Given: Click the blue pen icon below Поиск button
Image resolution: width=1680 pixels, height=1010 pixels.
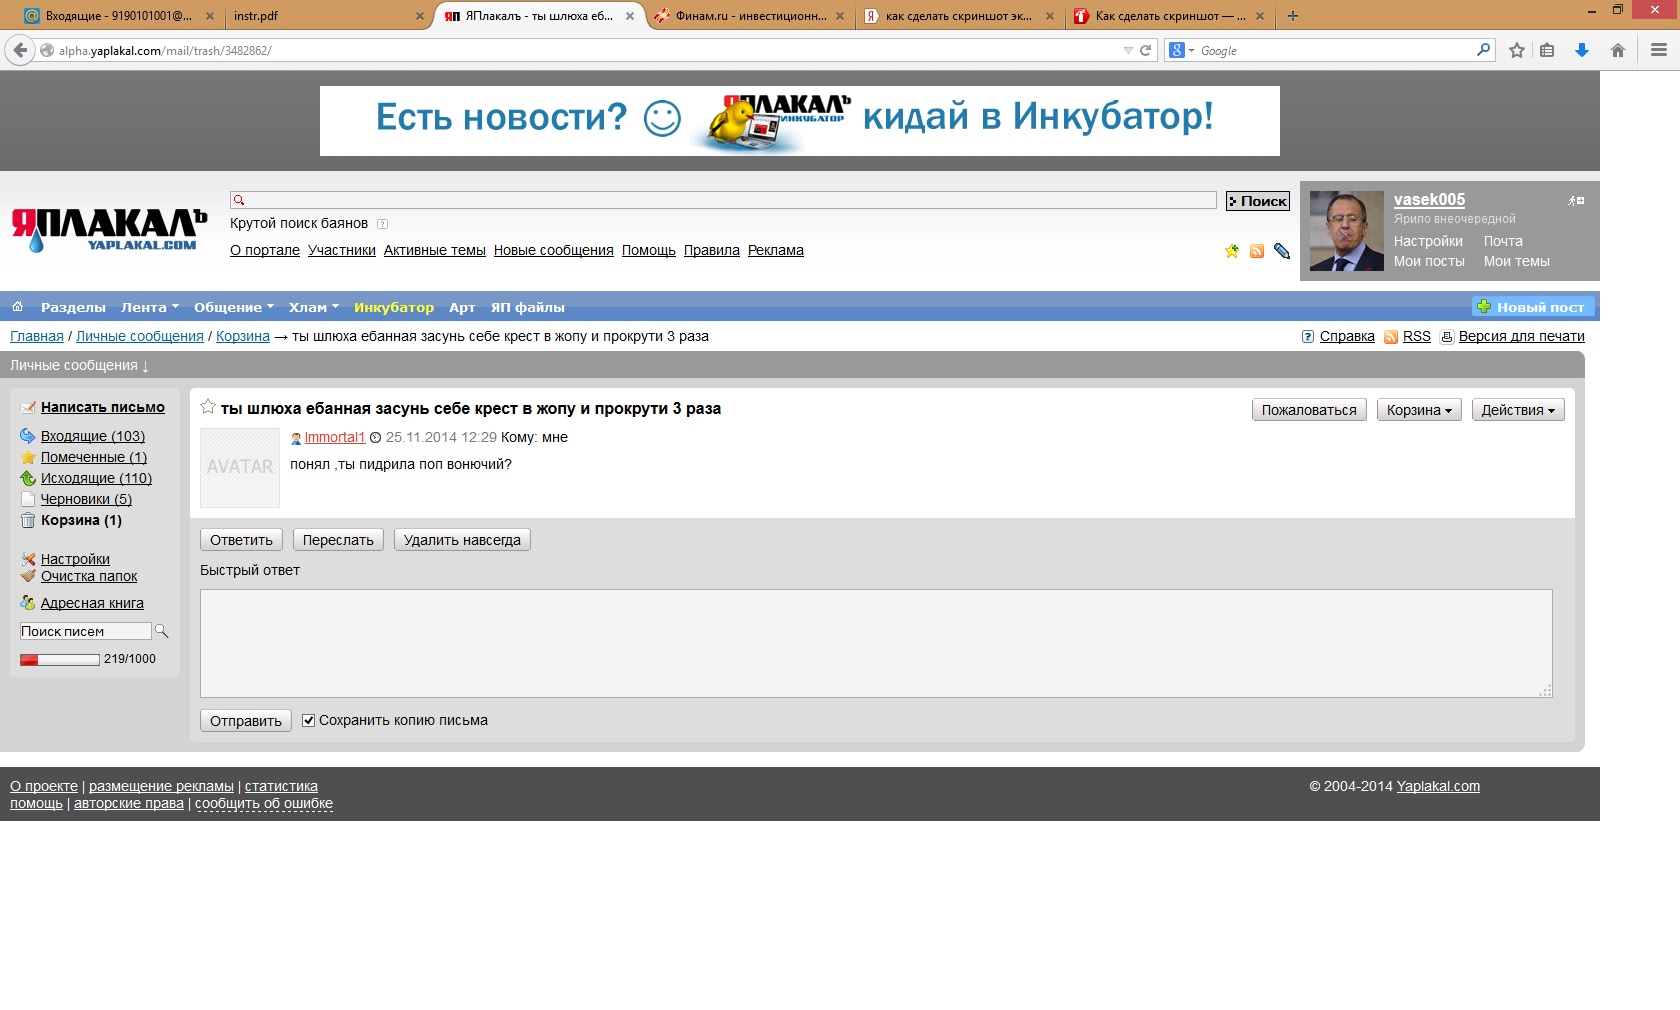Looking at the screenshot, I should [1282, 251].
